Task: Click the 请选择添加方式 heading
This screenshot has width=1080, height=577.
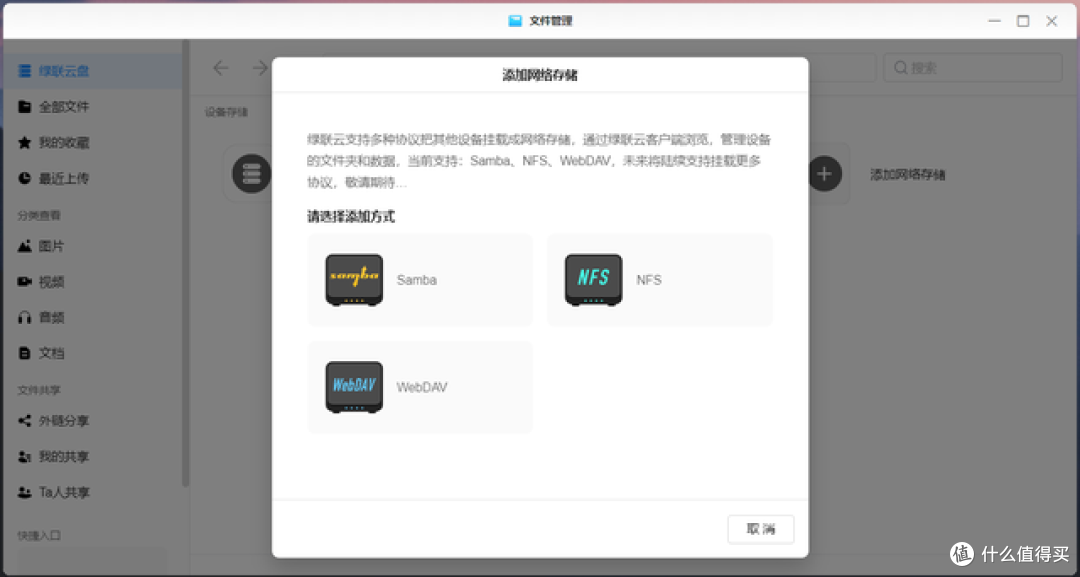Action: tap(351, 216)
